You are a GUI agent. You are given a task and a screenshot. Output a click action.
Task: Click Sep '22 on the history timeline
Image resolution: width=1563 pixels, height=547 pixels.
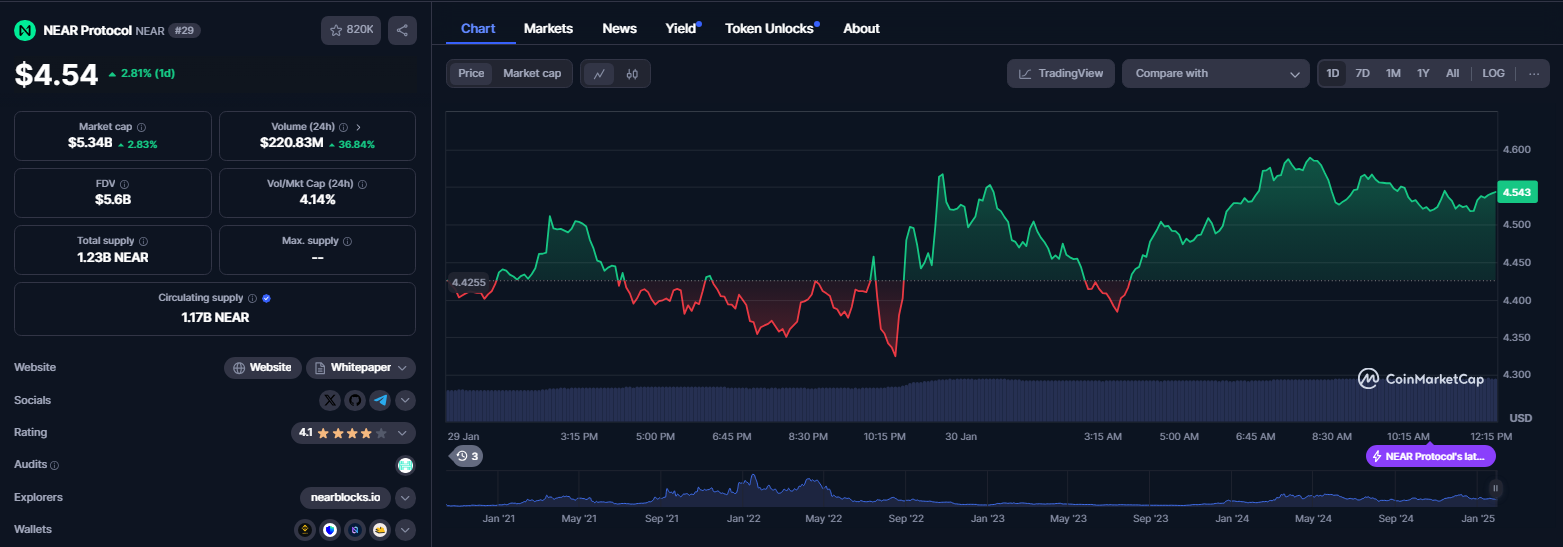[x=904, y=519]
